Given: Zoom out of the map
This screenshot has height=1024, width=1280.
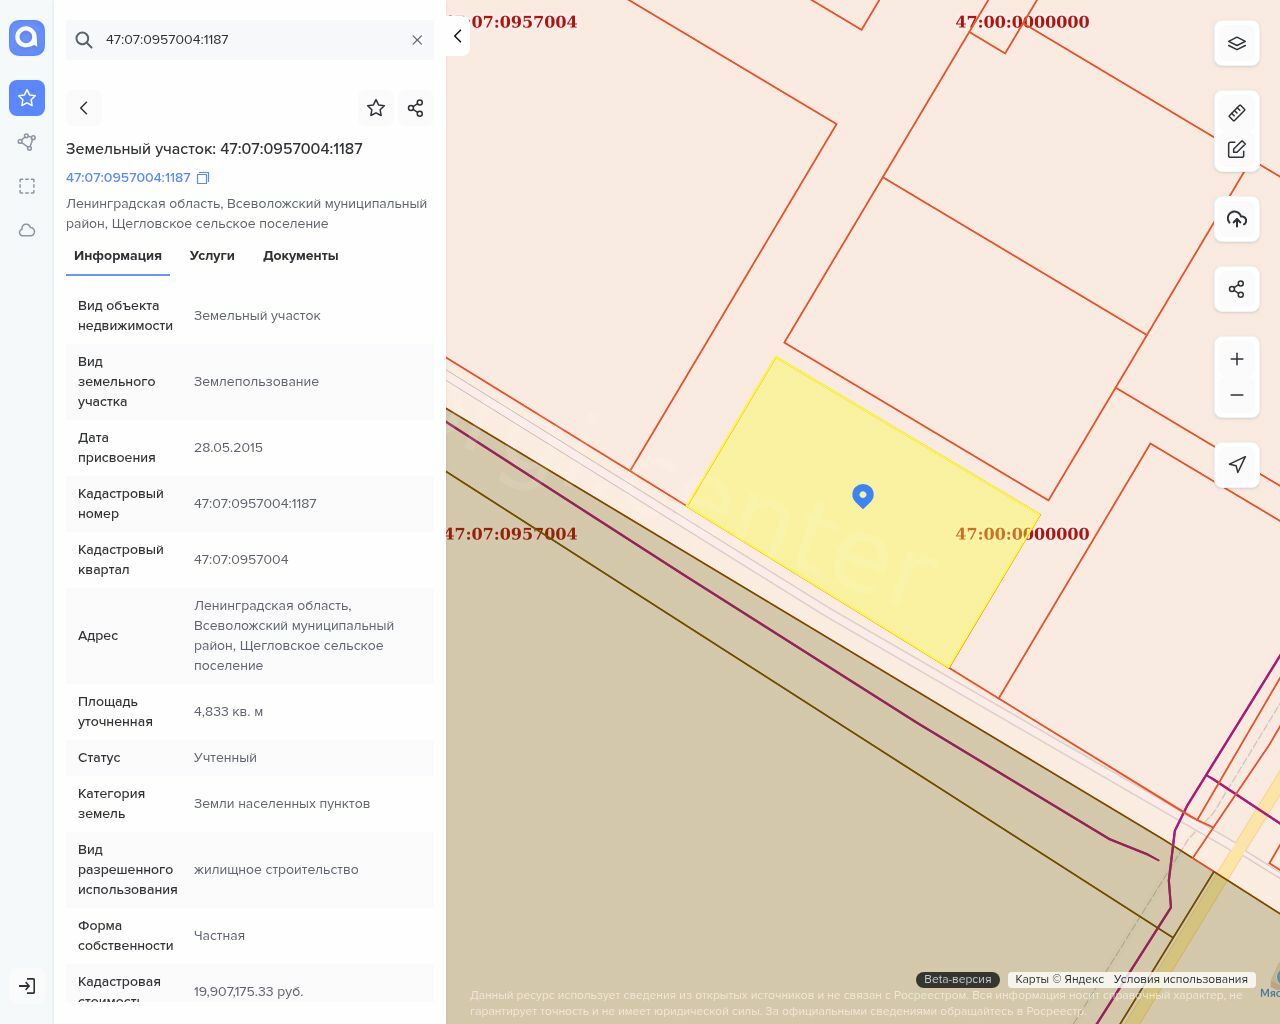Looking at the screenshot, I should tap(1236, 395).
